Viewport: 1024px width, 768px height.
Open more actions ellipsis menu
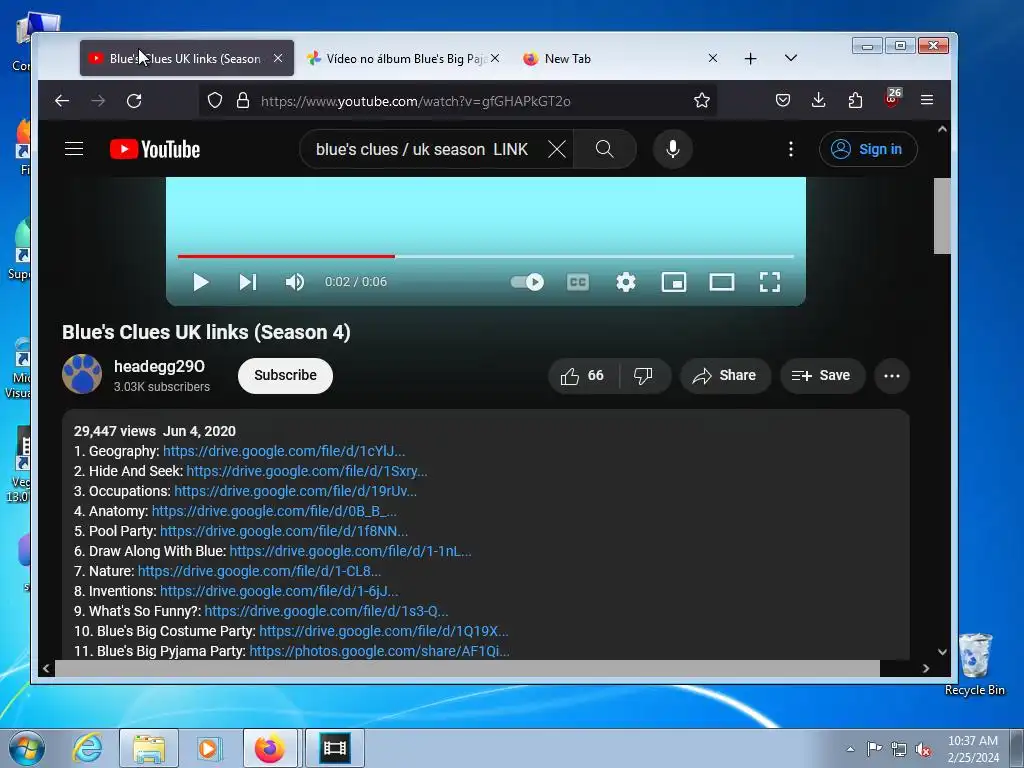pos(891,376)
